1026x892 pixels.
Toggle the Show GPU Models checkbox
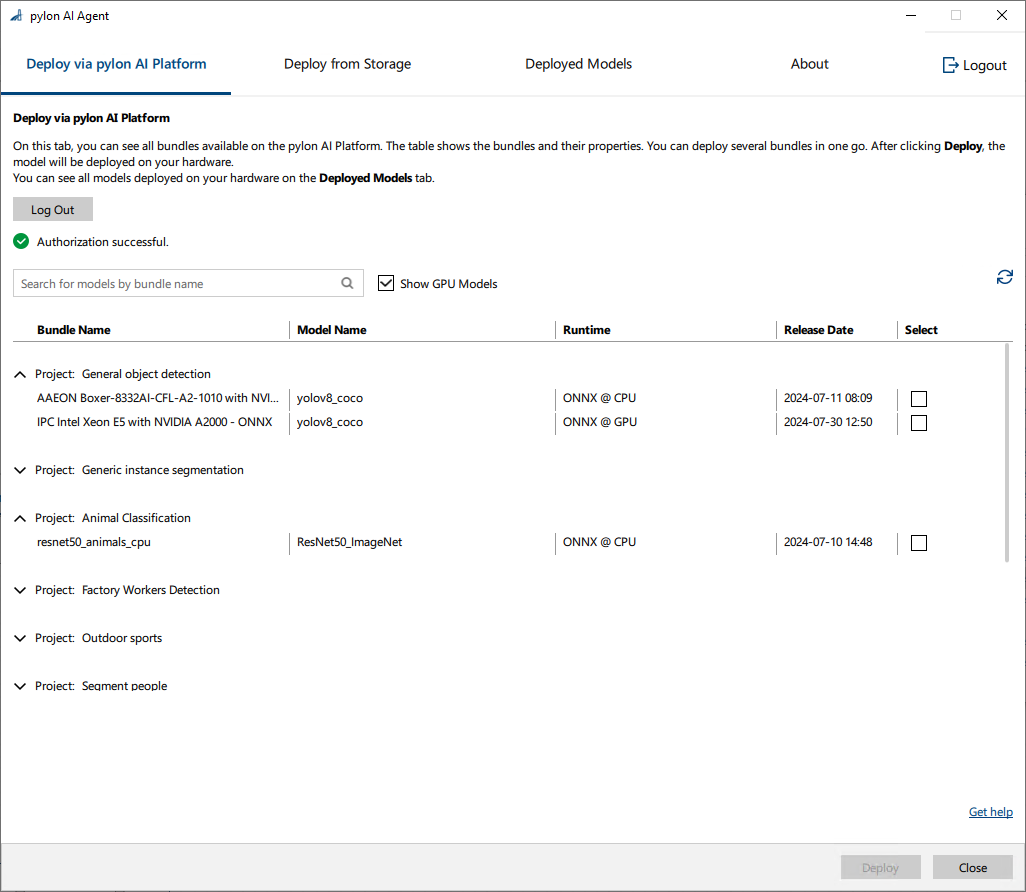coord(386,283)
